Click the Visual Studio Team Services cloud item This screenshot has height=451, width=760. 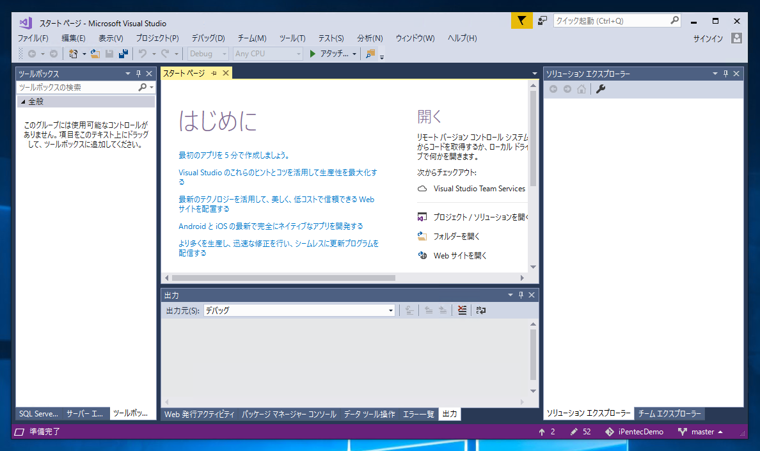[x=472, y=189]
